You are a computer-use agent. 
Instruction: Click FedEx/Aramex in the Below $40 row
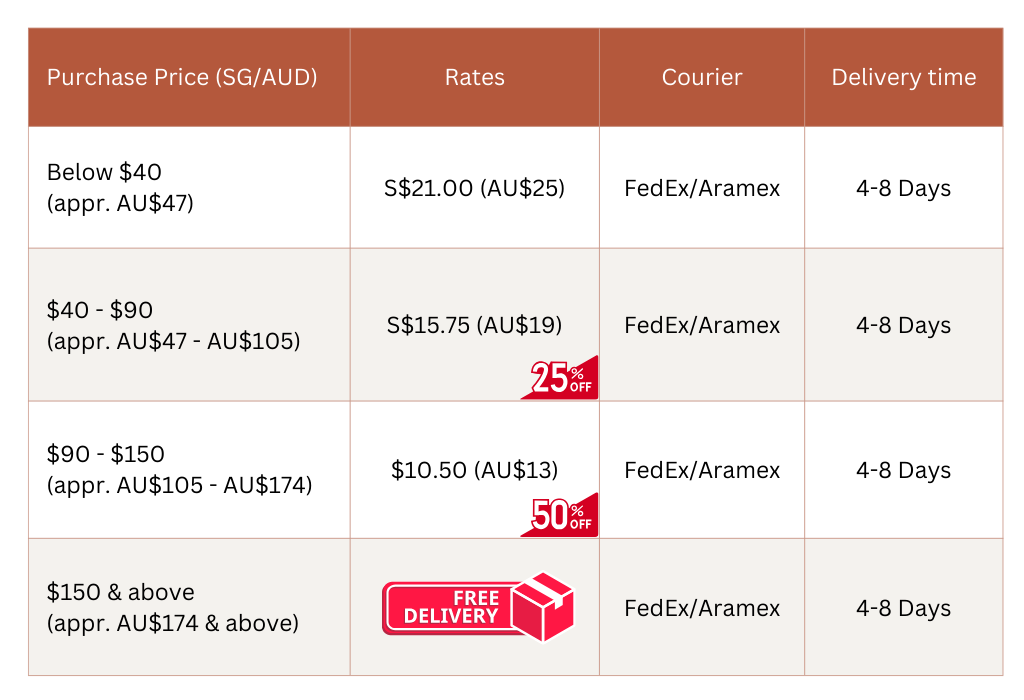tap(702, 188)
